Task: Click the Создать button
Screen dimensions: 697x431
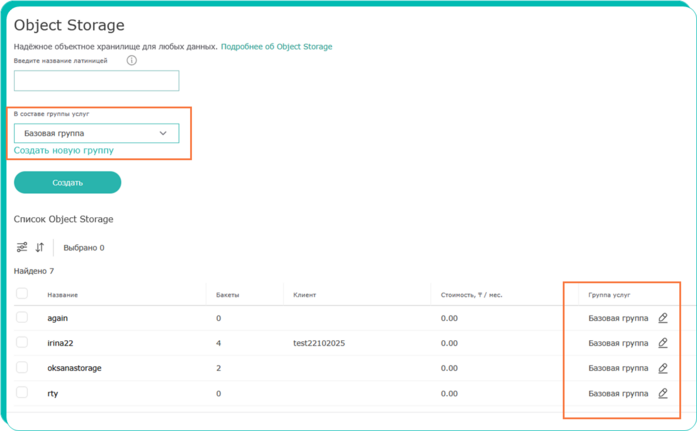Action: 67,183
